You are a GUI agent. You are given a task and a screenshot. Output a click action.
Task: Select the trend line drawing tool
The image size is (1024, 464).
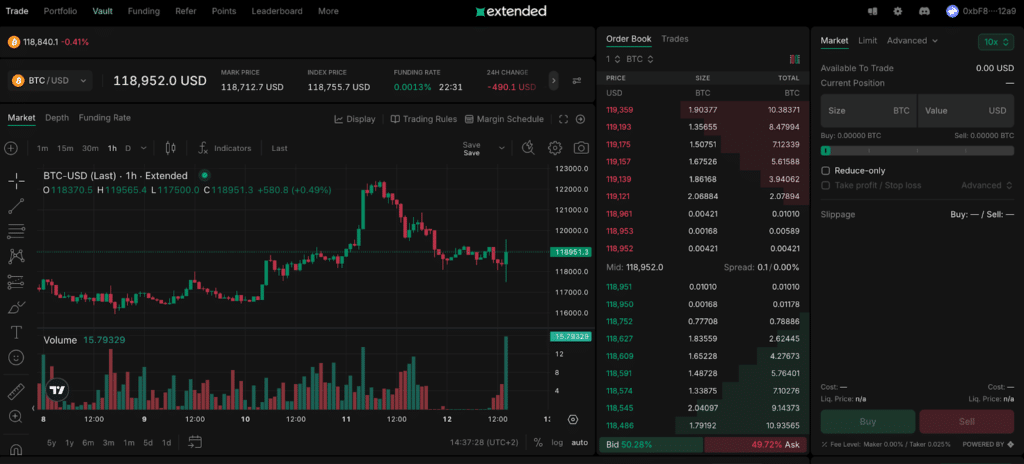[x=16, y=207]
